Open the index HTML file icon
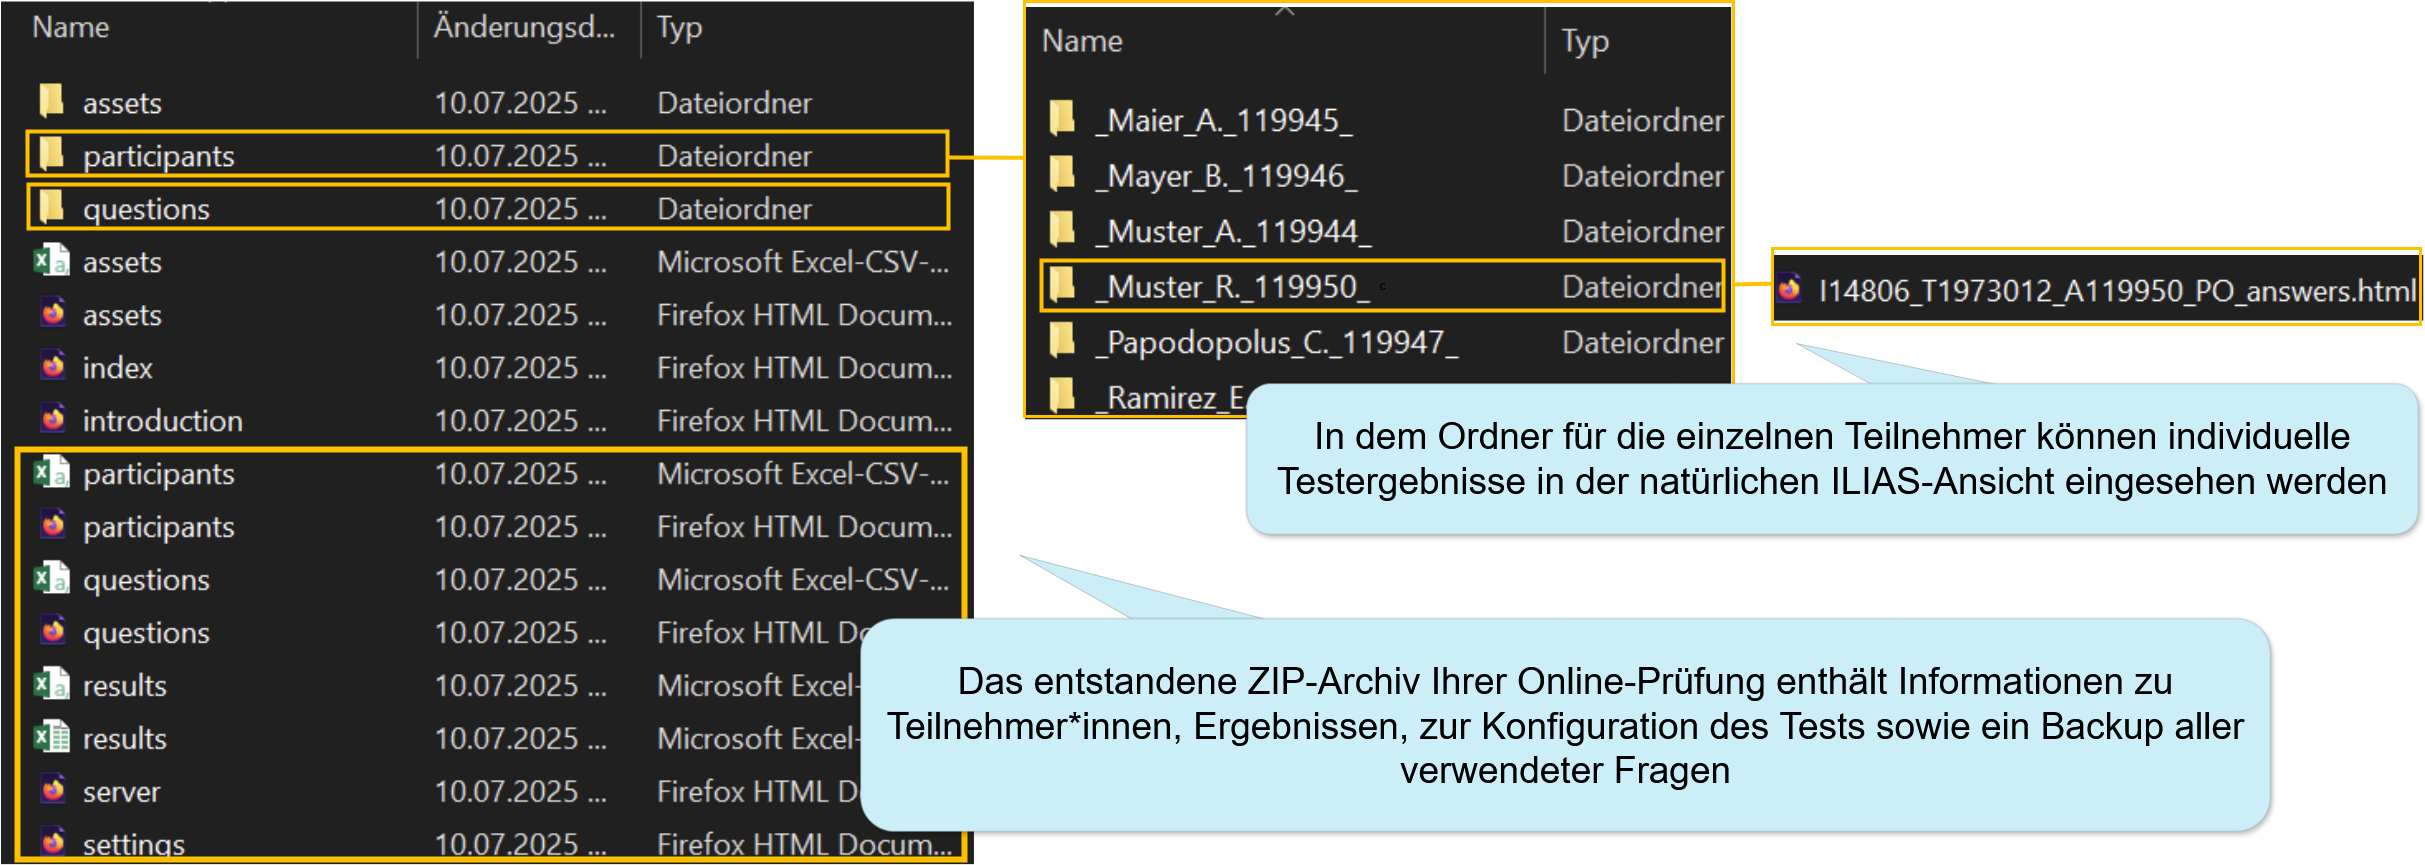 (53, 366)
